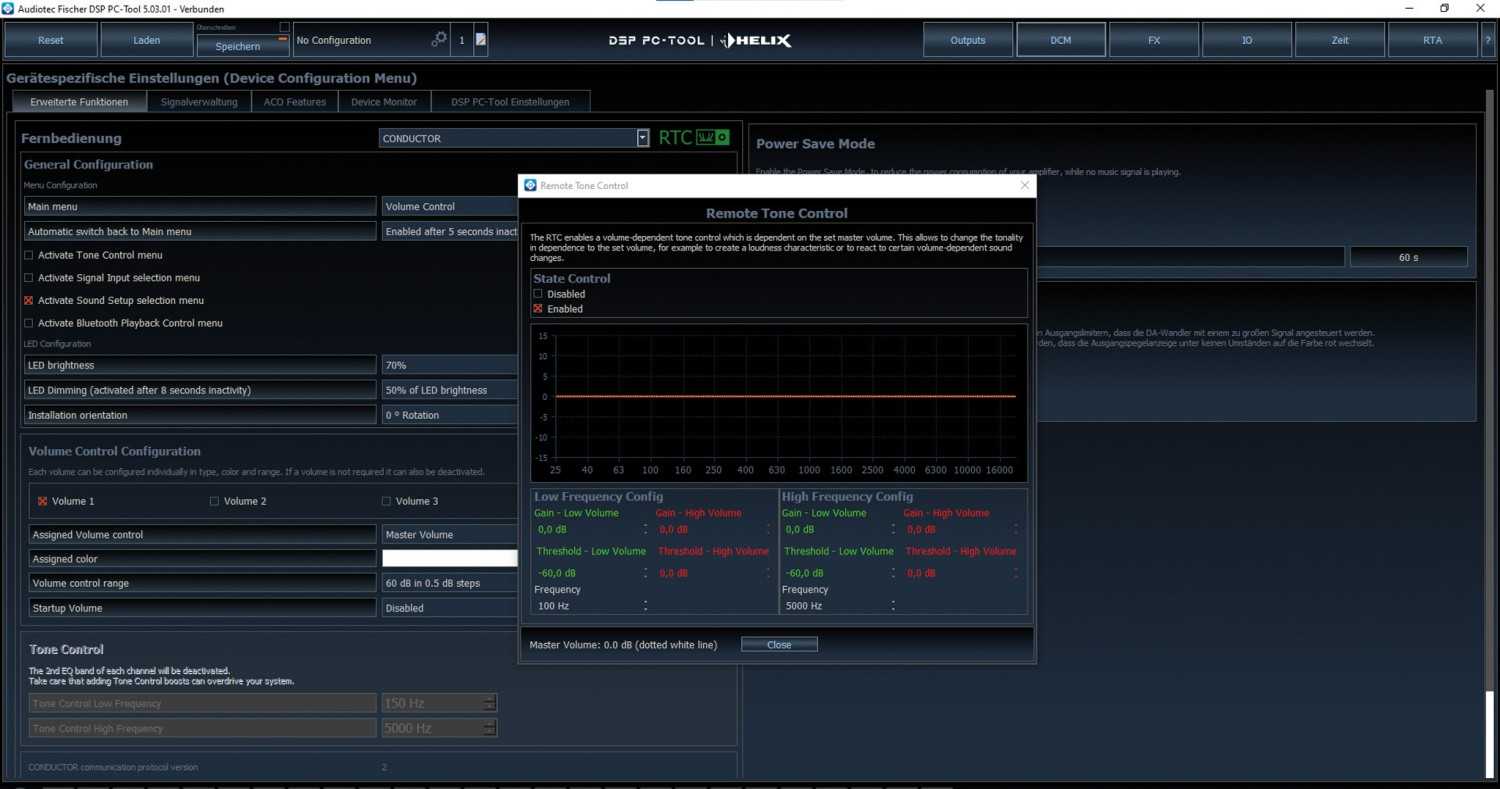1500x789 pixels.
Task: Click the Remote Tone Control dialog title icon
Action: pyautogui.click(x=530, y=185)
